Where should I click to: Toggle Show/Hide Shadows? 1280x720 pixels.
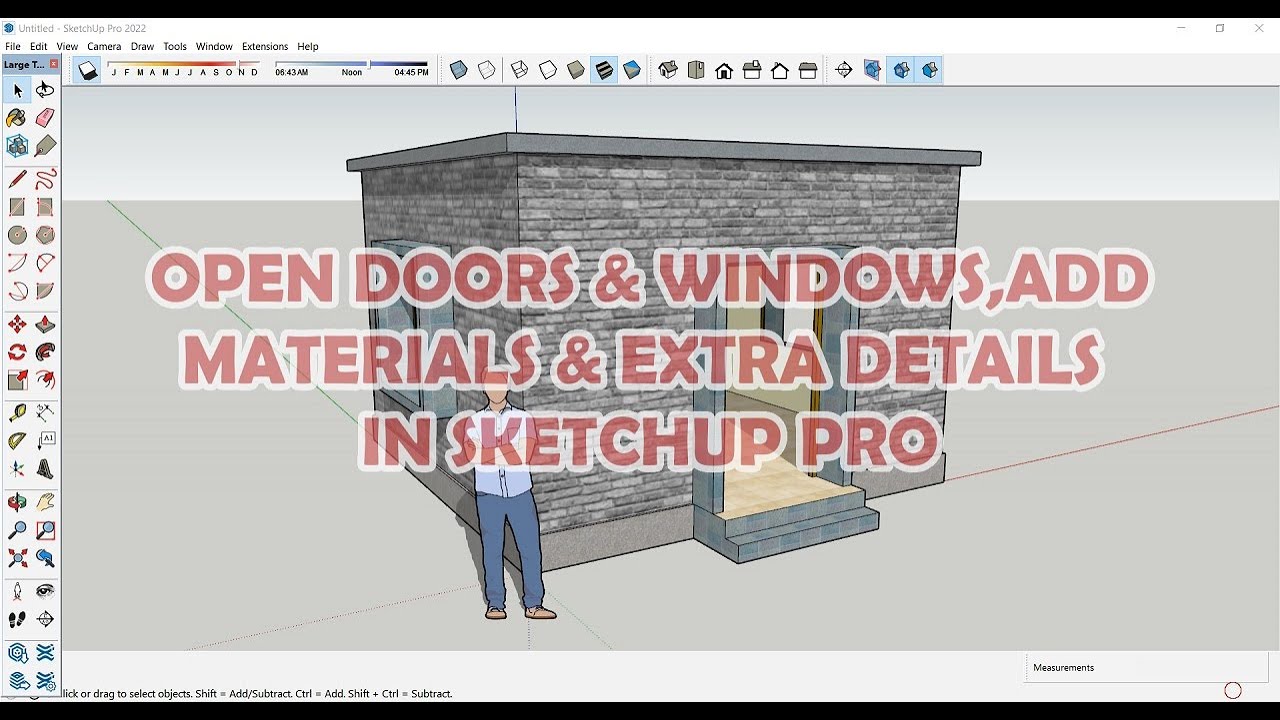[88, 70]
